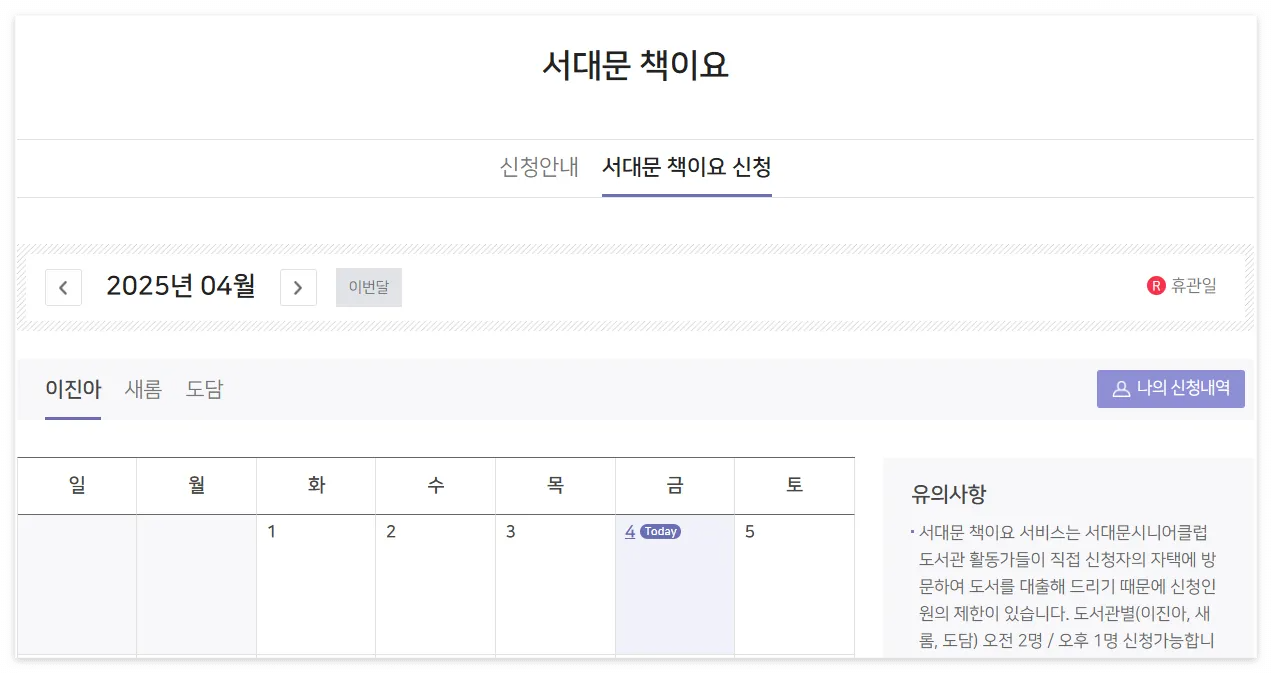Advance to next month with the right chevron
Screen dimensions: 1272x673
(298, 287)
